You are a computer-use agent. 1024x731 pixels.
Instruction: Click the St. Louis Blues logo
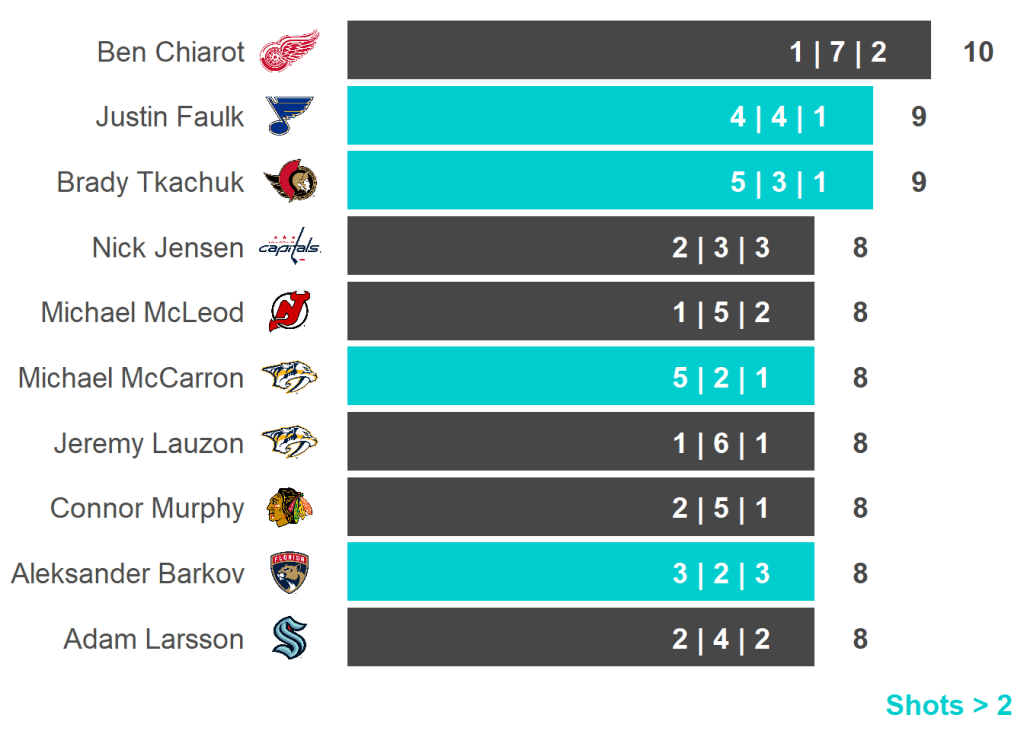point(289,116)
